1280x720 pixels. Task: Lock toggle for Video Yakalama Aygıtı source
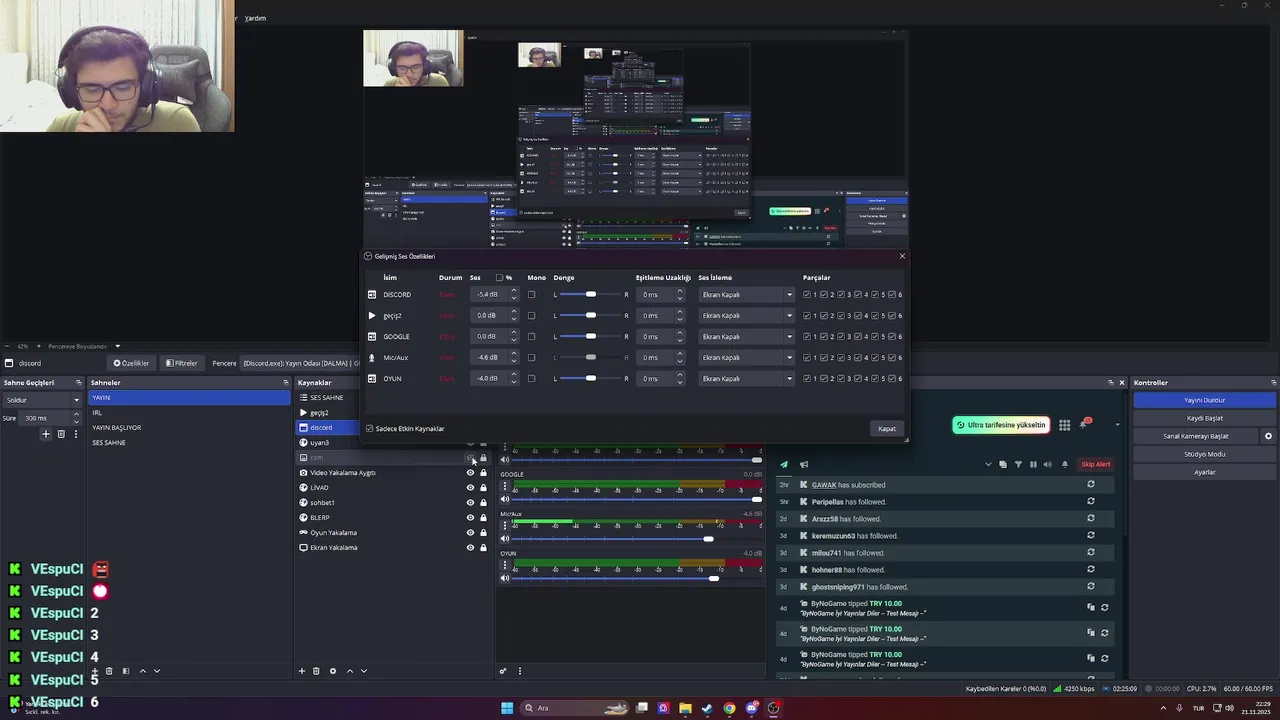tap(483, 473)
